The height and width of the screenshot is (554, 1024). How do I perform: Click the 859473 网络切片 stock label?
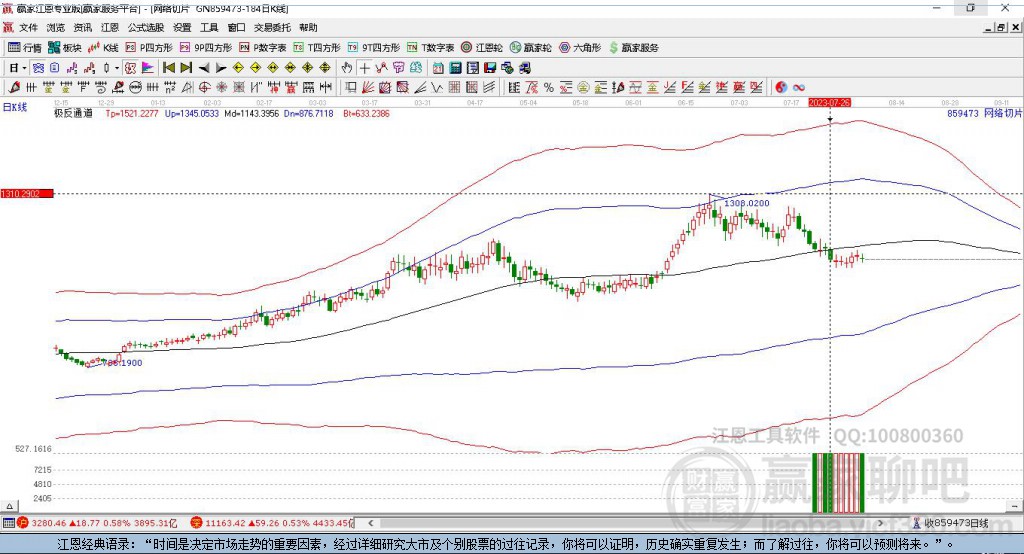tap(984, 113)
